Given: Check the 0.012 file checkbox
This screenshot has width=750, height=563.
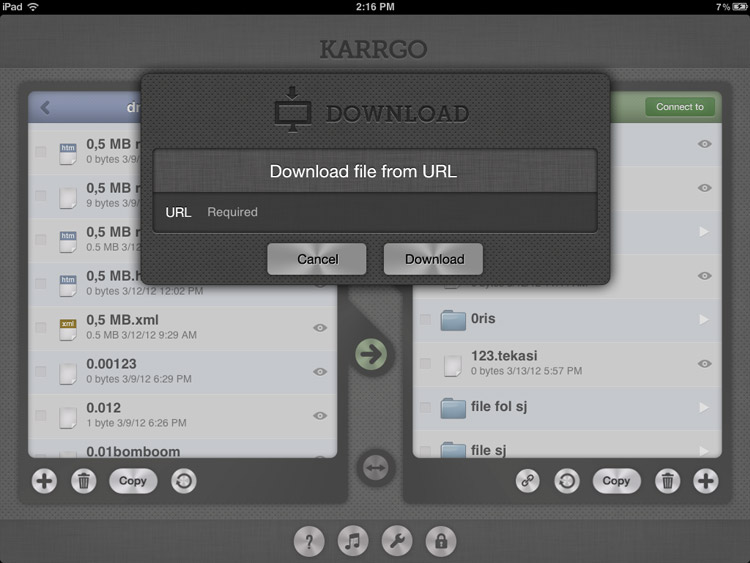Looking at the screenshot, I should [x=41, y=415].
